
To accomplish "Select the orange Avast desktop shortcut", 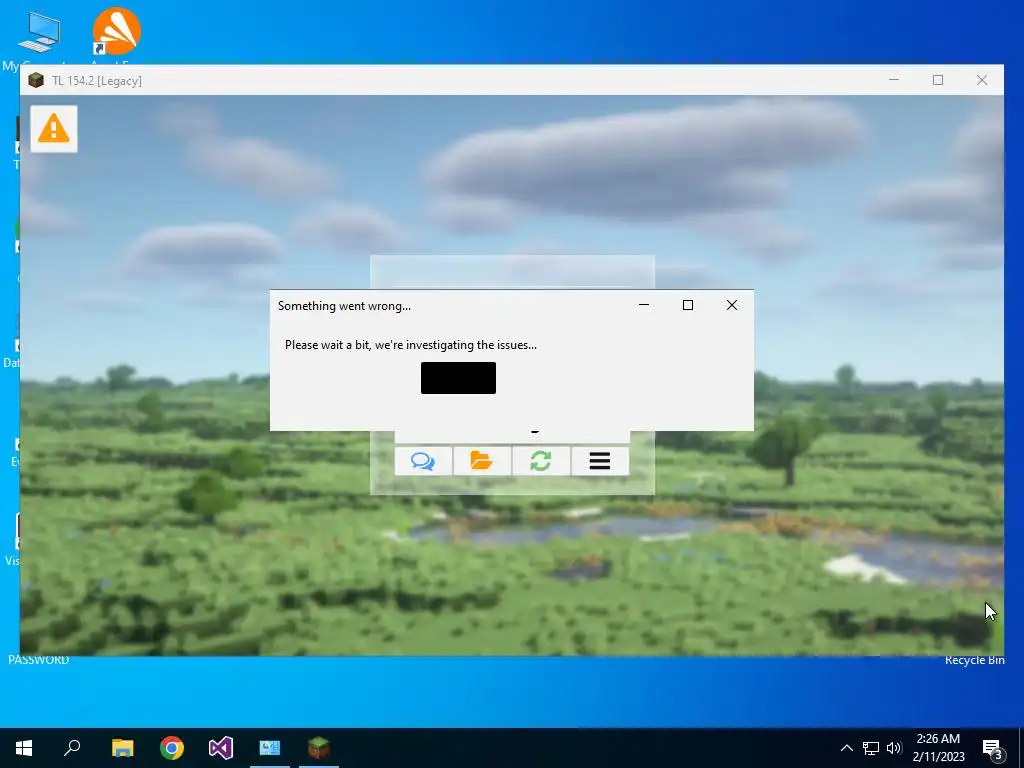I will tap(116, 33).
